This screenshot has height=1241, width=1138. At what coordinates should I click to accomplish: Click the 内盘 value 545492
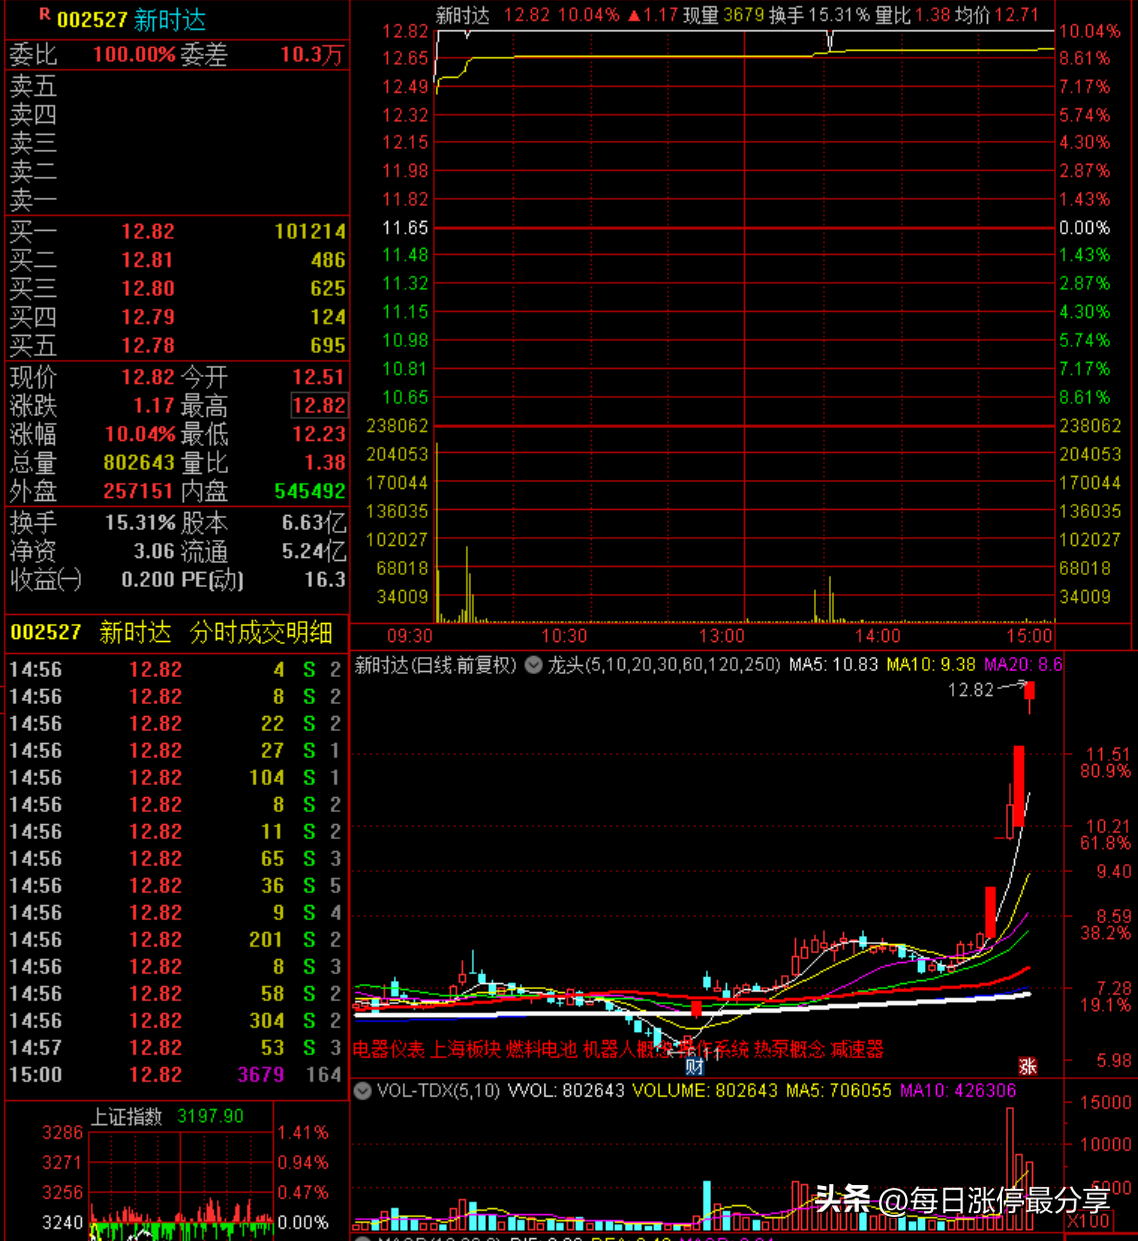pos(310,491)
